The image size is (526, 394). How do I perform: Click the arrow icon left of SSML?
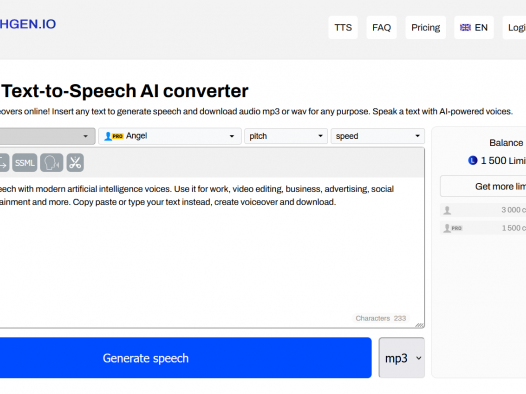4,163
